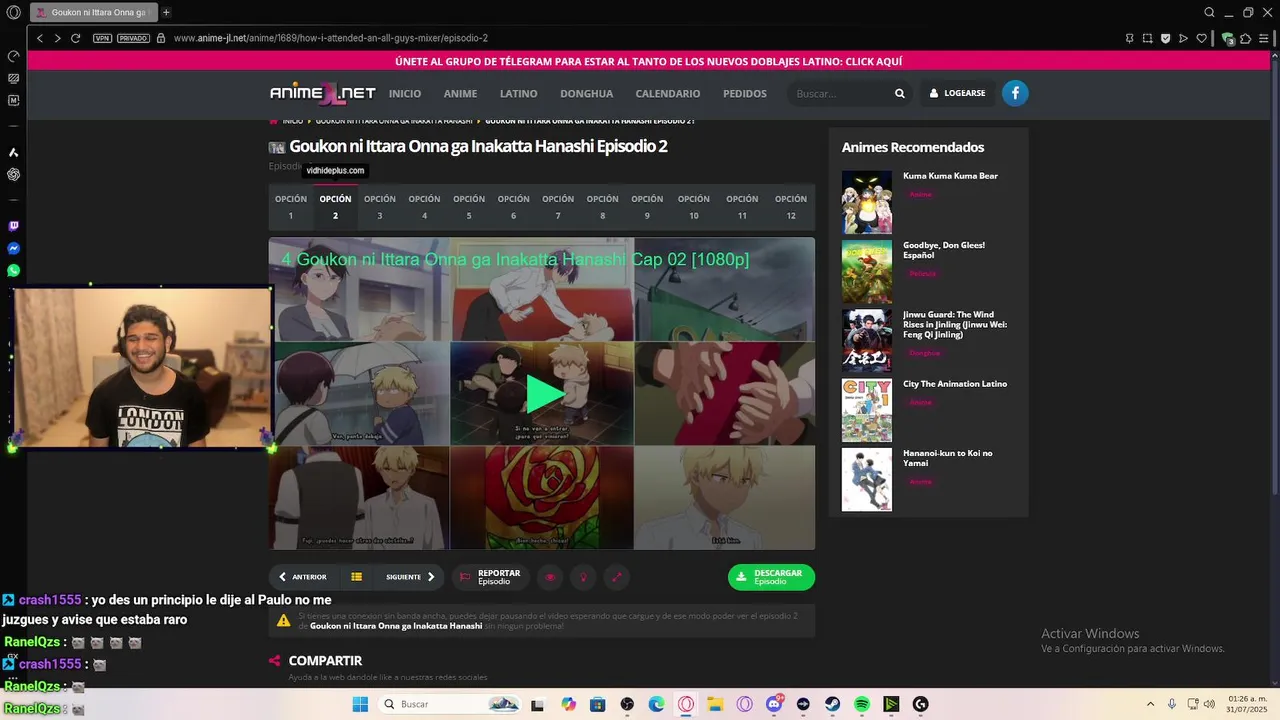Switch to the OPCIÓN 1 server tab
This screenshot has width=1280, height=720.
[x=291, y=207]
